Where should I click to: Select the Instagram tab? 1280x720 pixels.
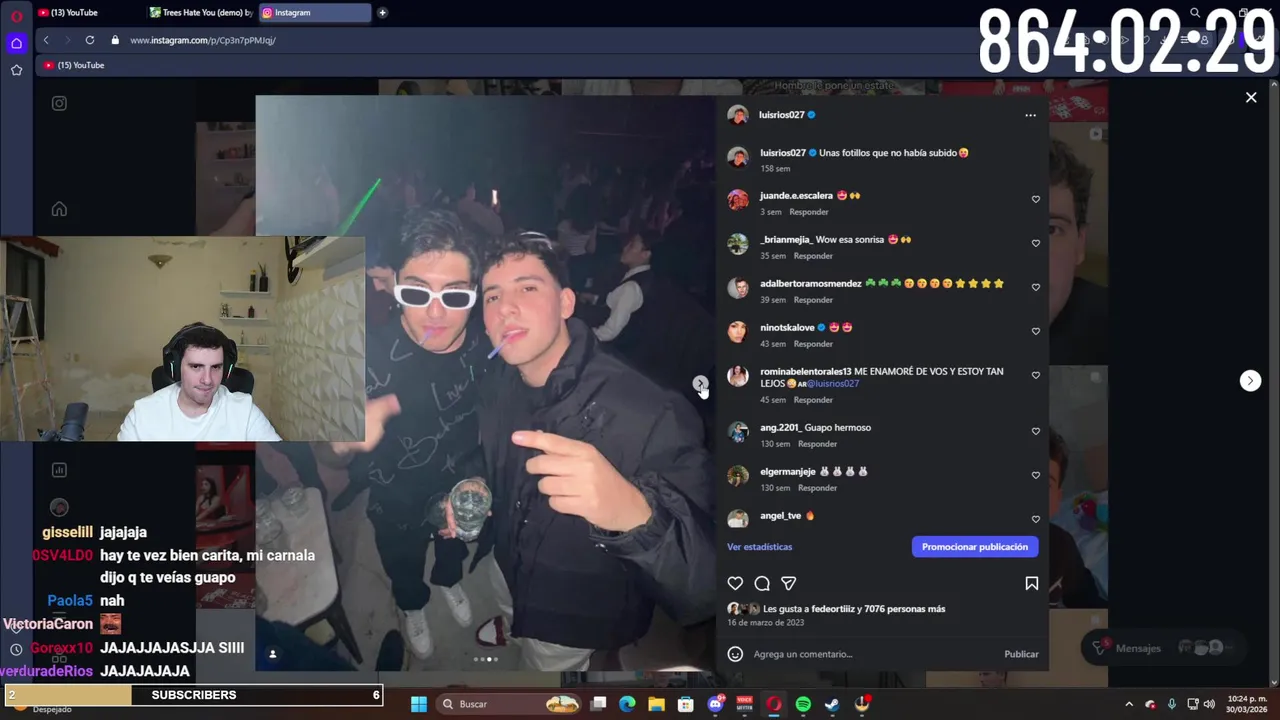tap(315, 12)
